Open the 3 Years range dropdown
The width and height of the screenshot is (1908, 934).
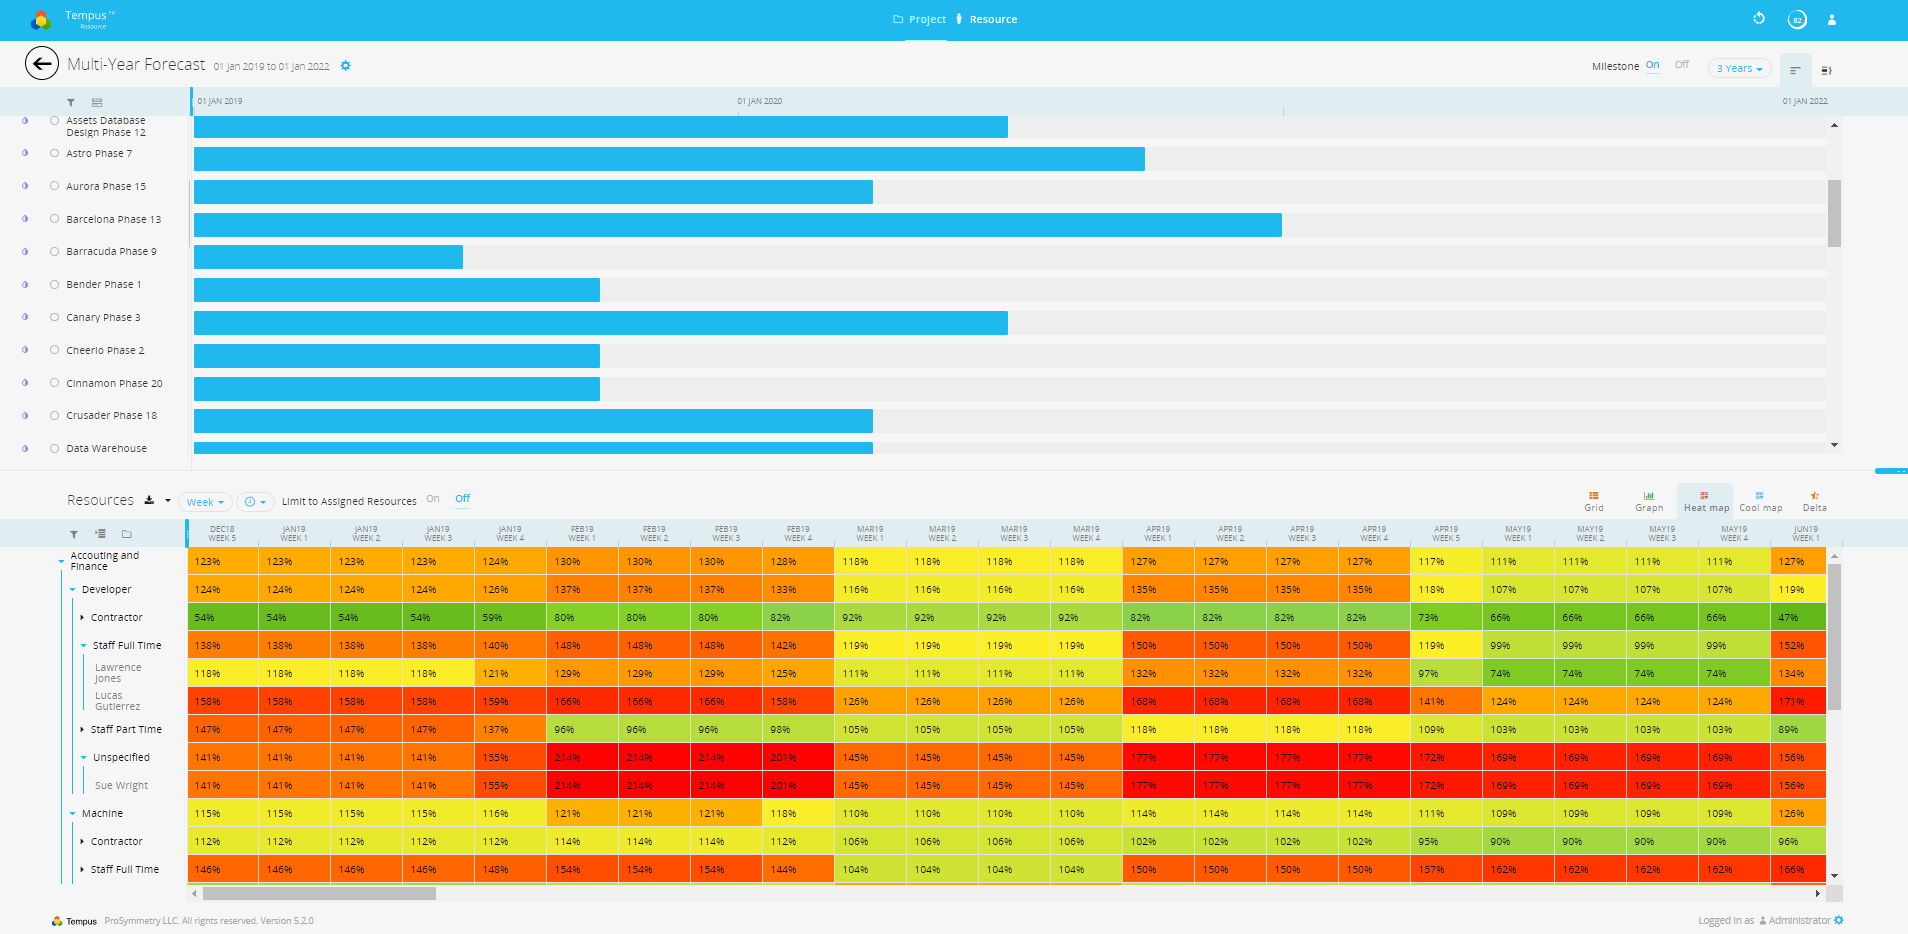[x=1739, y=68]
